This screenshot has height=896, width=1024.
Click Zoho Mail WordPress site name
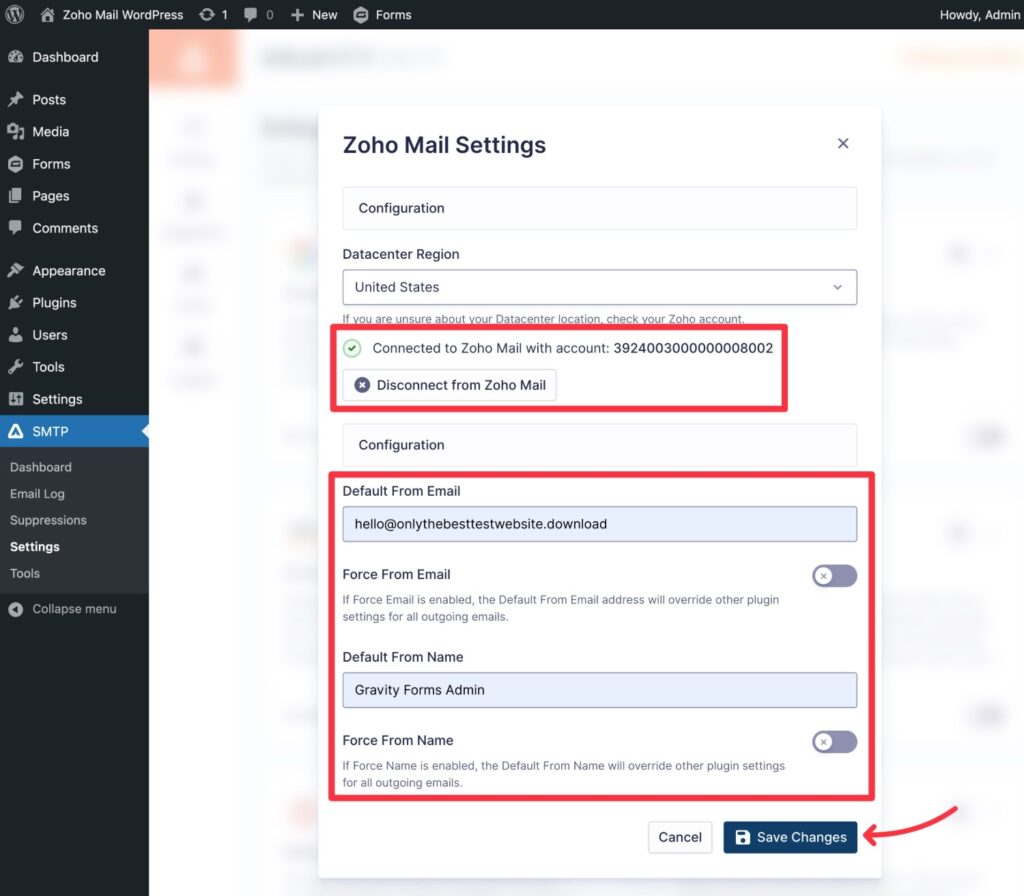pyautogui.click(x=123, y=14)
